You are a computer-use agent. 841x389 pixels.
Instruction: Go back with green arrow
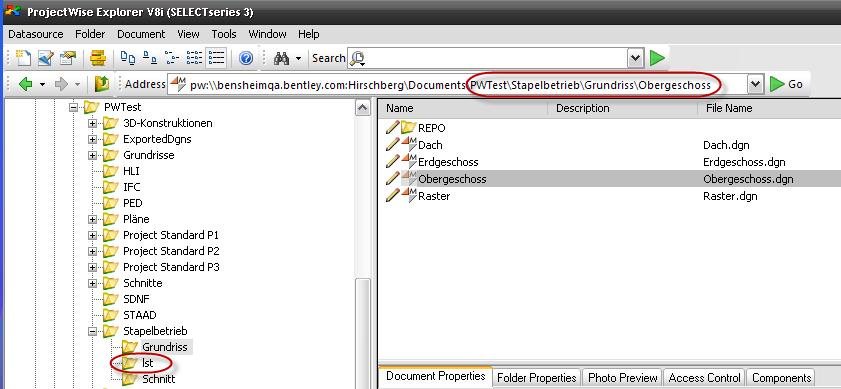25,84
